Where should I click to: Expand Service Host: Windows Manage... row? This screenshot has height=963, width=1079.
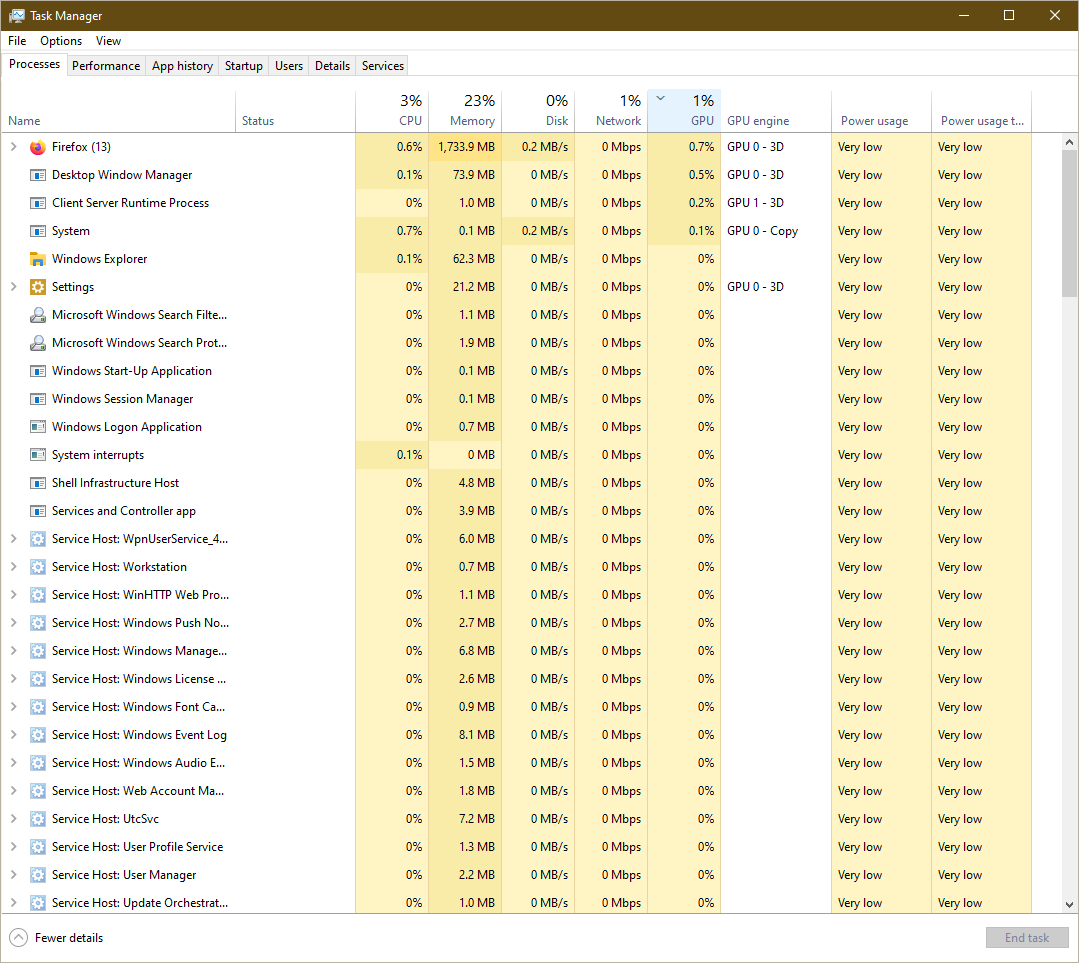click(13, 651)
